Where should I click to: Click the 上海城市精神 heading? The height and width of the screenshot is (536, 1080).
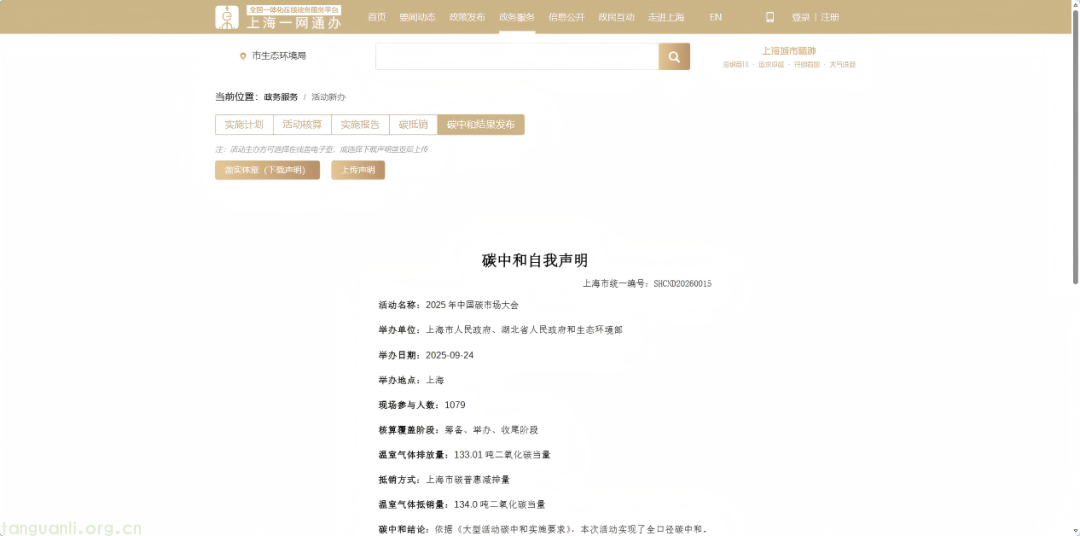point(789,51)
